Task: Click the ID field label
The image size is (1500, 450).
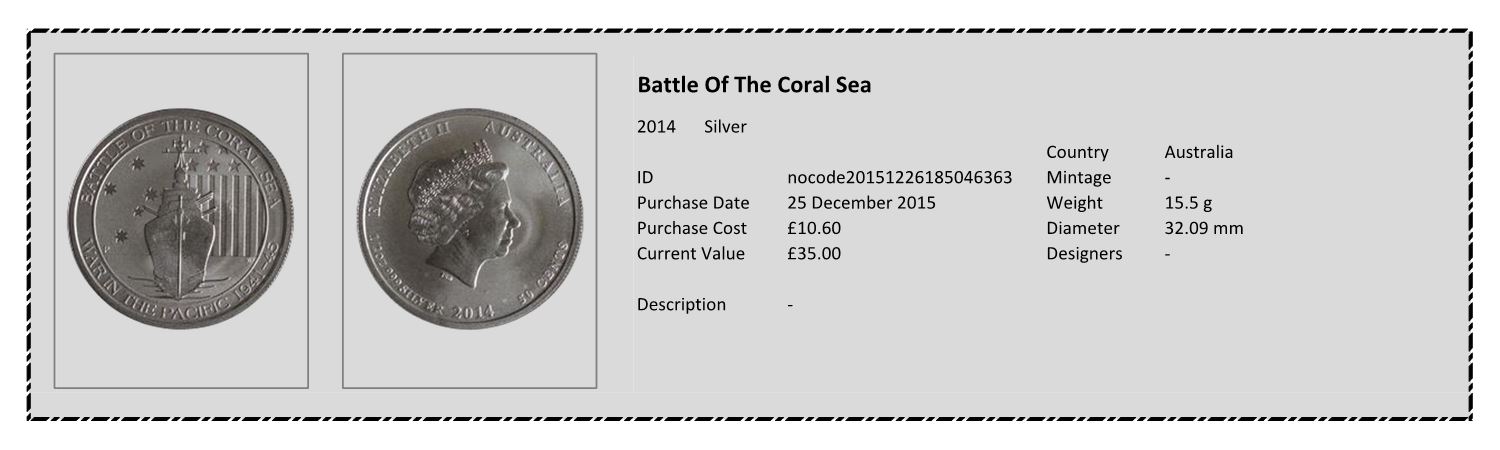Action: click(645, 178)
